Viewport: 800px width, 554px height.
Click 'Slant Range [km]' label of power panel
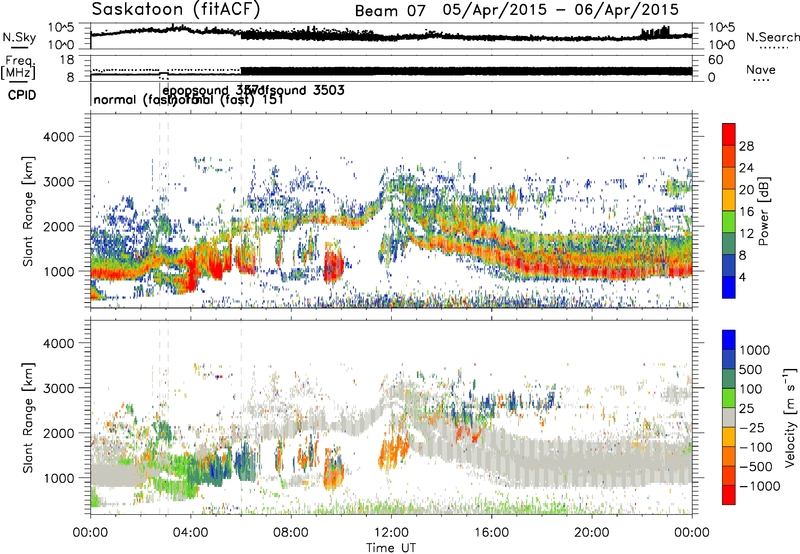pos(28,211)
